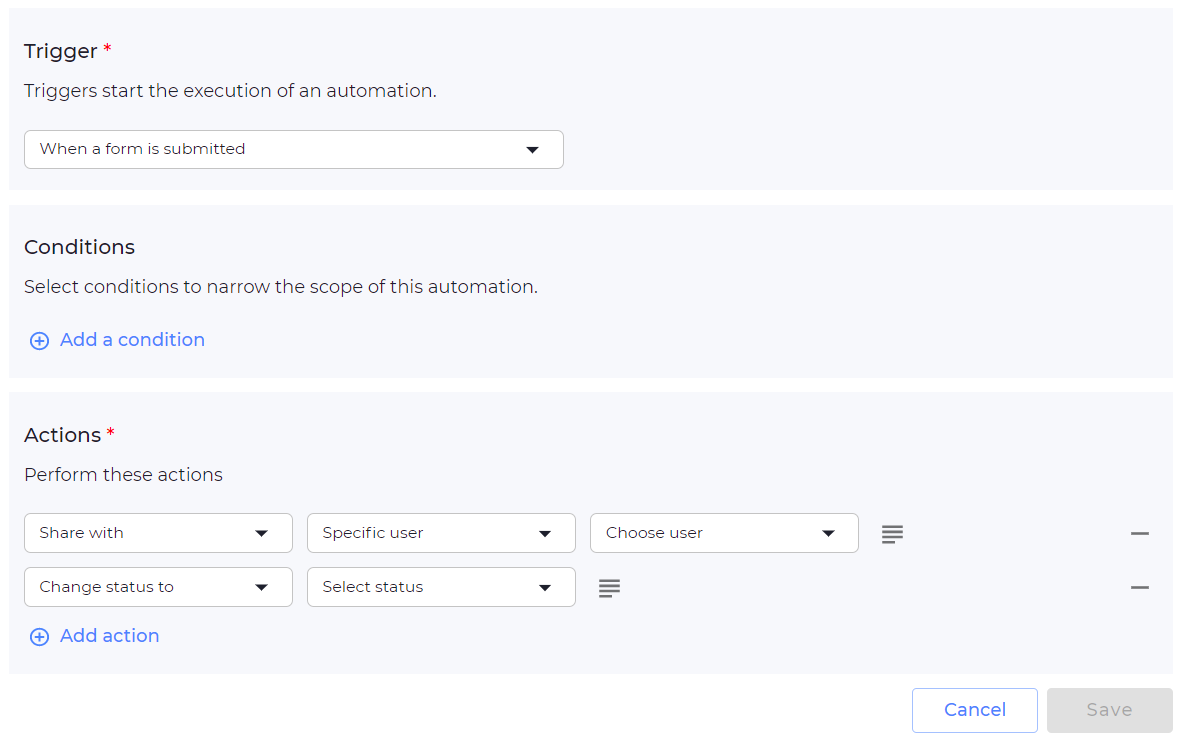Click the lines icon on the Share with row

(892, 534)
